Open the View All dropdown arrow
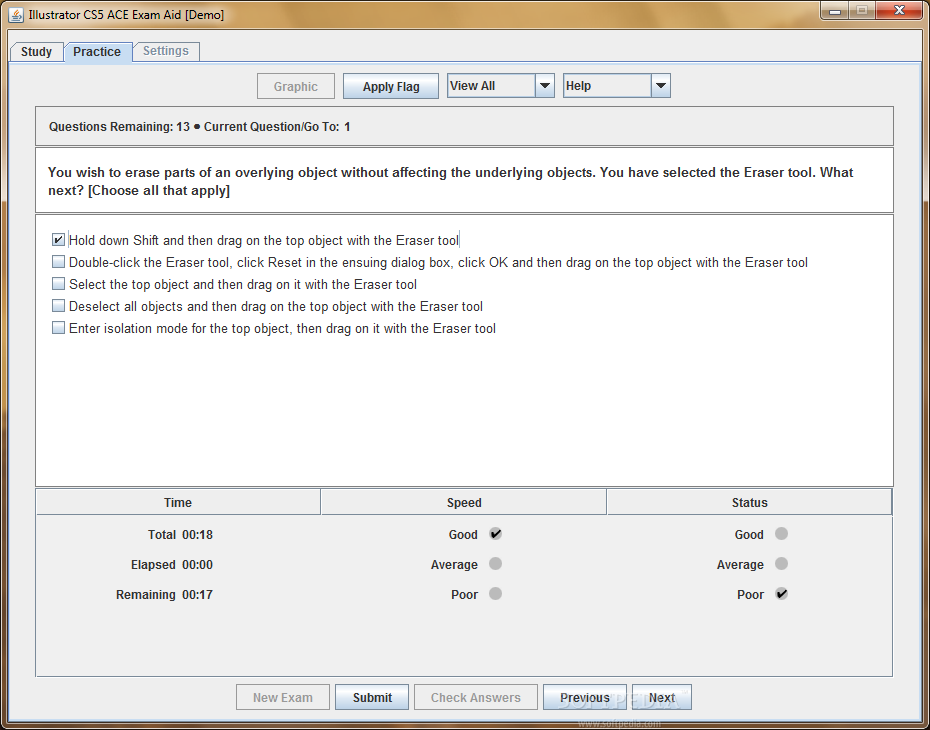Screen dimensions: 930x730 [544, 86]
